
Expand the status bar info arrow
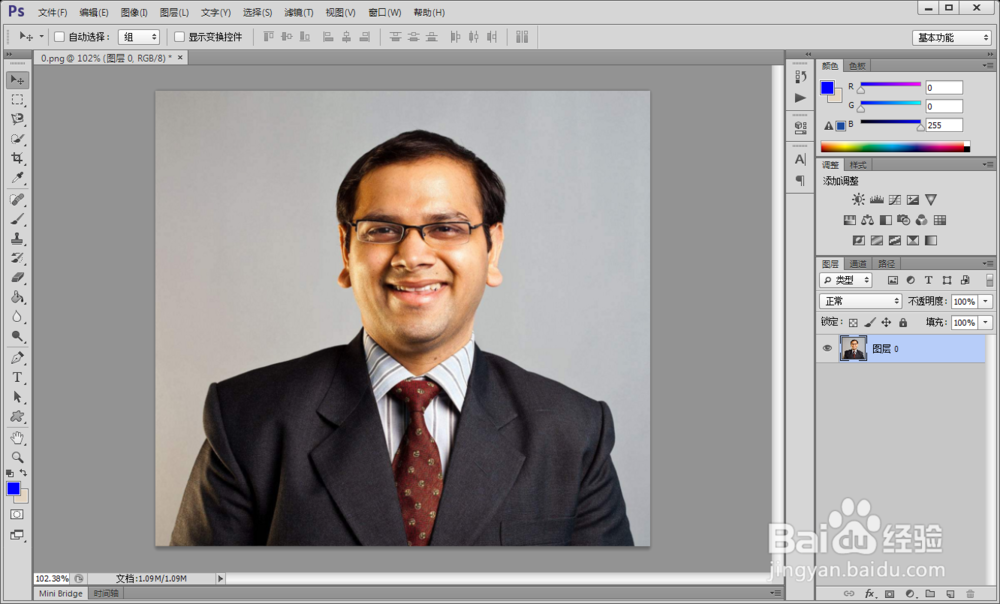pyautogui.click(x=220, y=578)
